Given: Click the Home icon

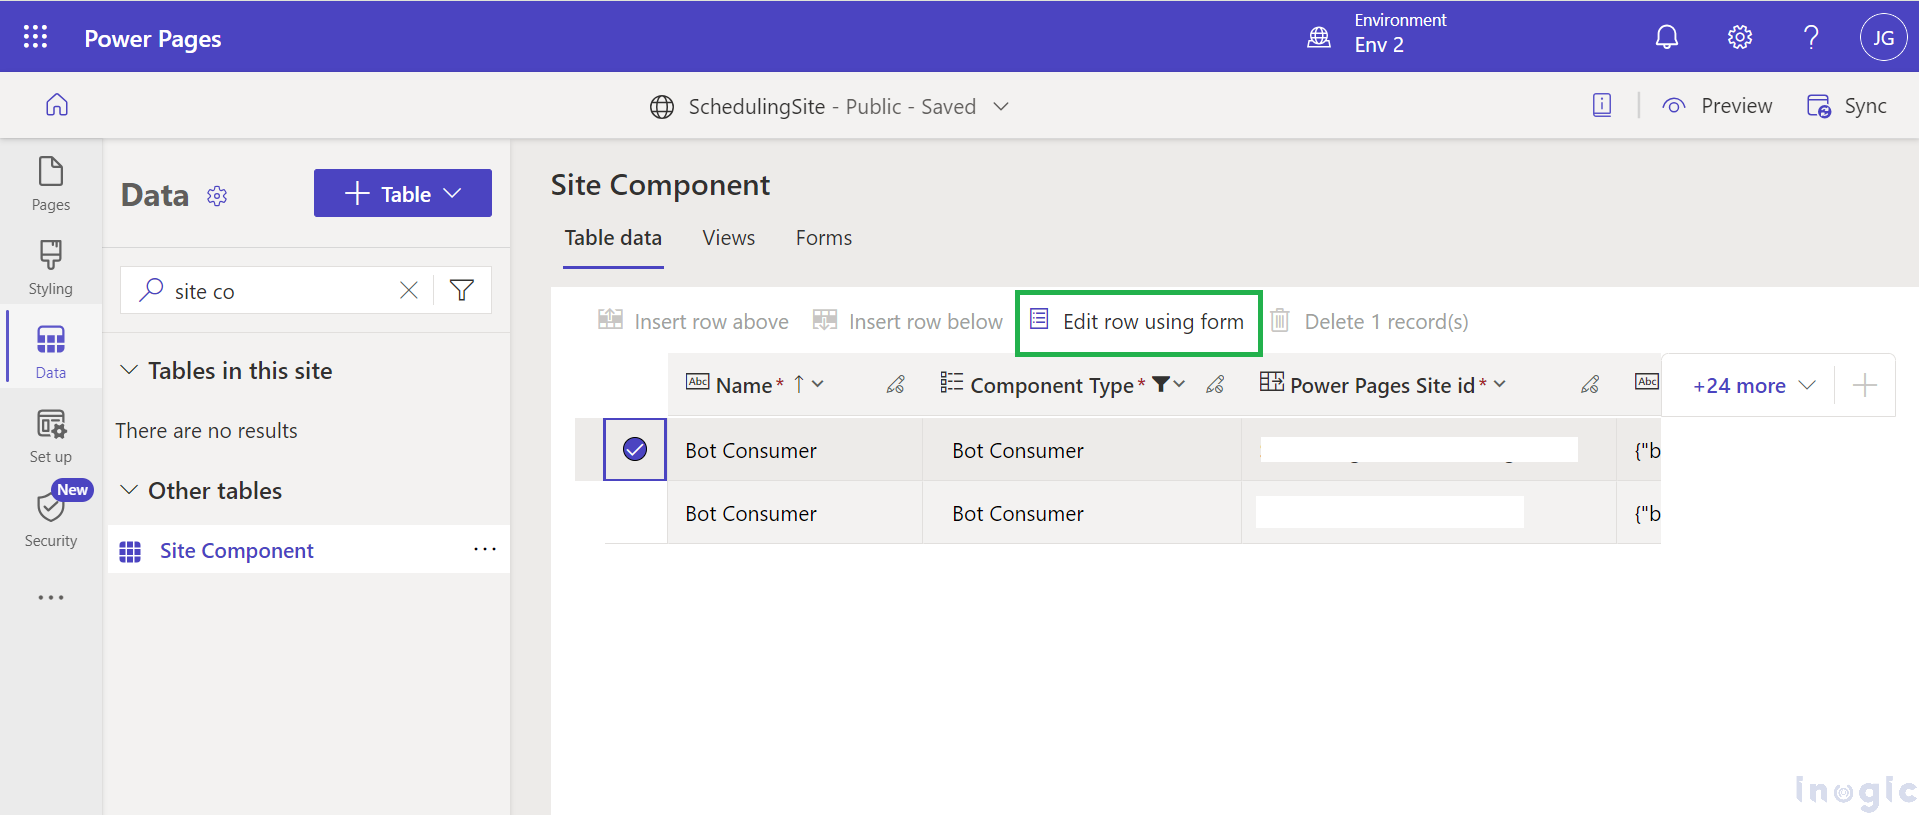Looking at the screenshot, I should (x=57, y=105).
